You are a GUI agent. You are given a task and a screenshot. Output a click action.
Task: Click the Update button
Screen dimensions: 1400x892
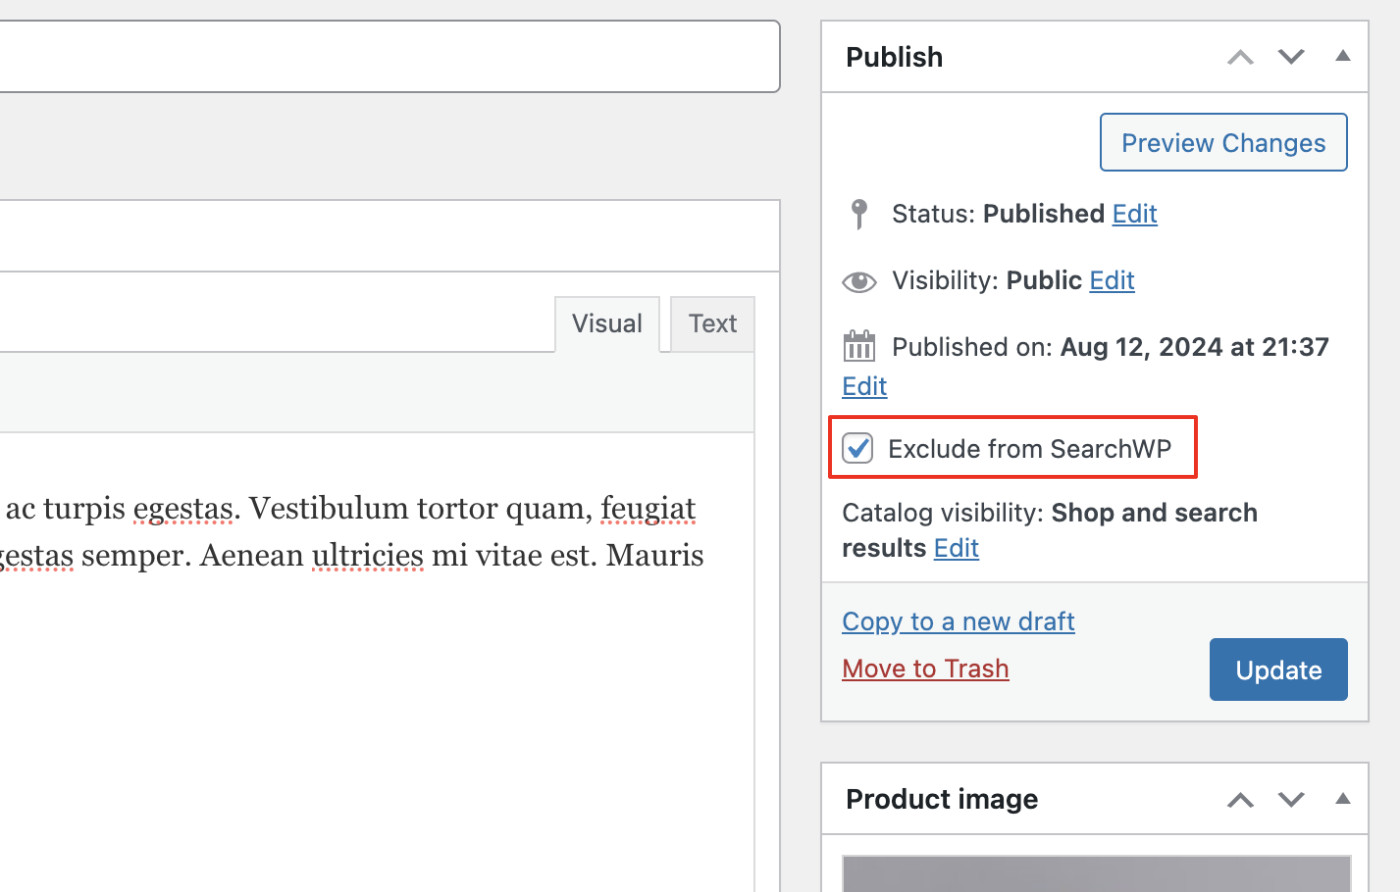tap(1278, 669)
